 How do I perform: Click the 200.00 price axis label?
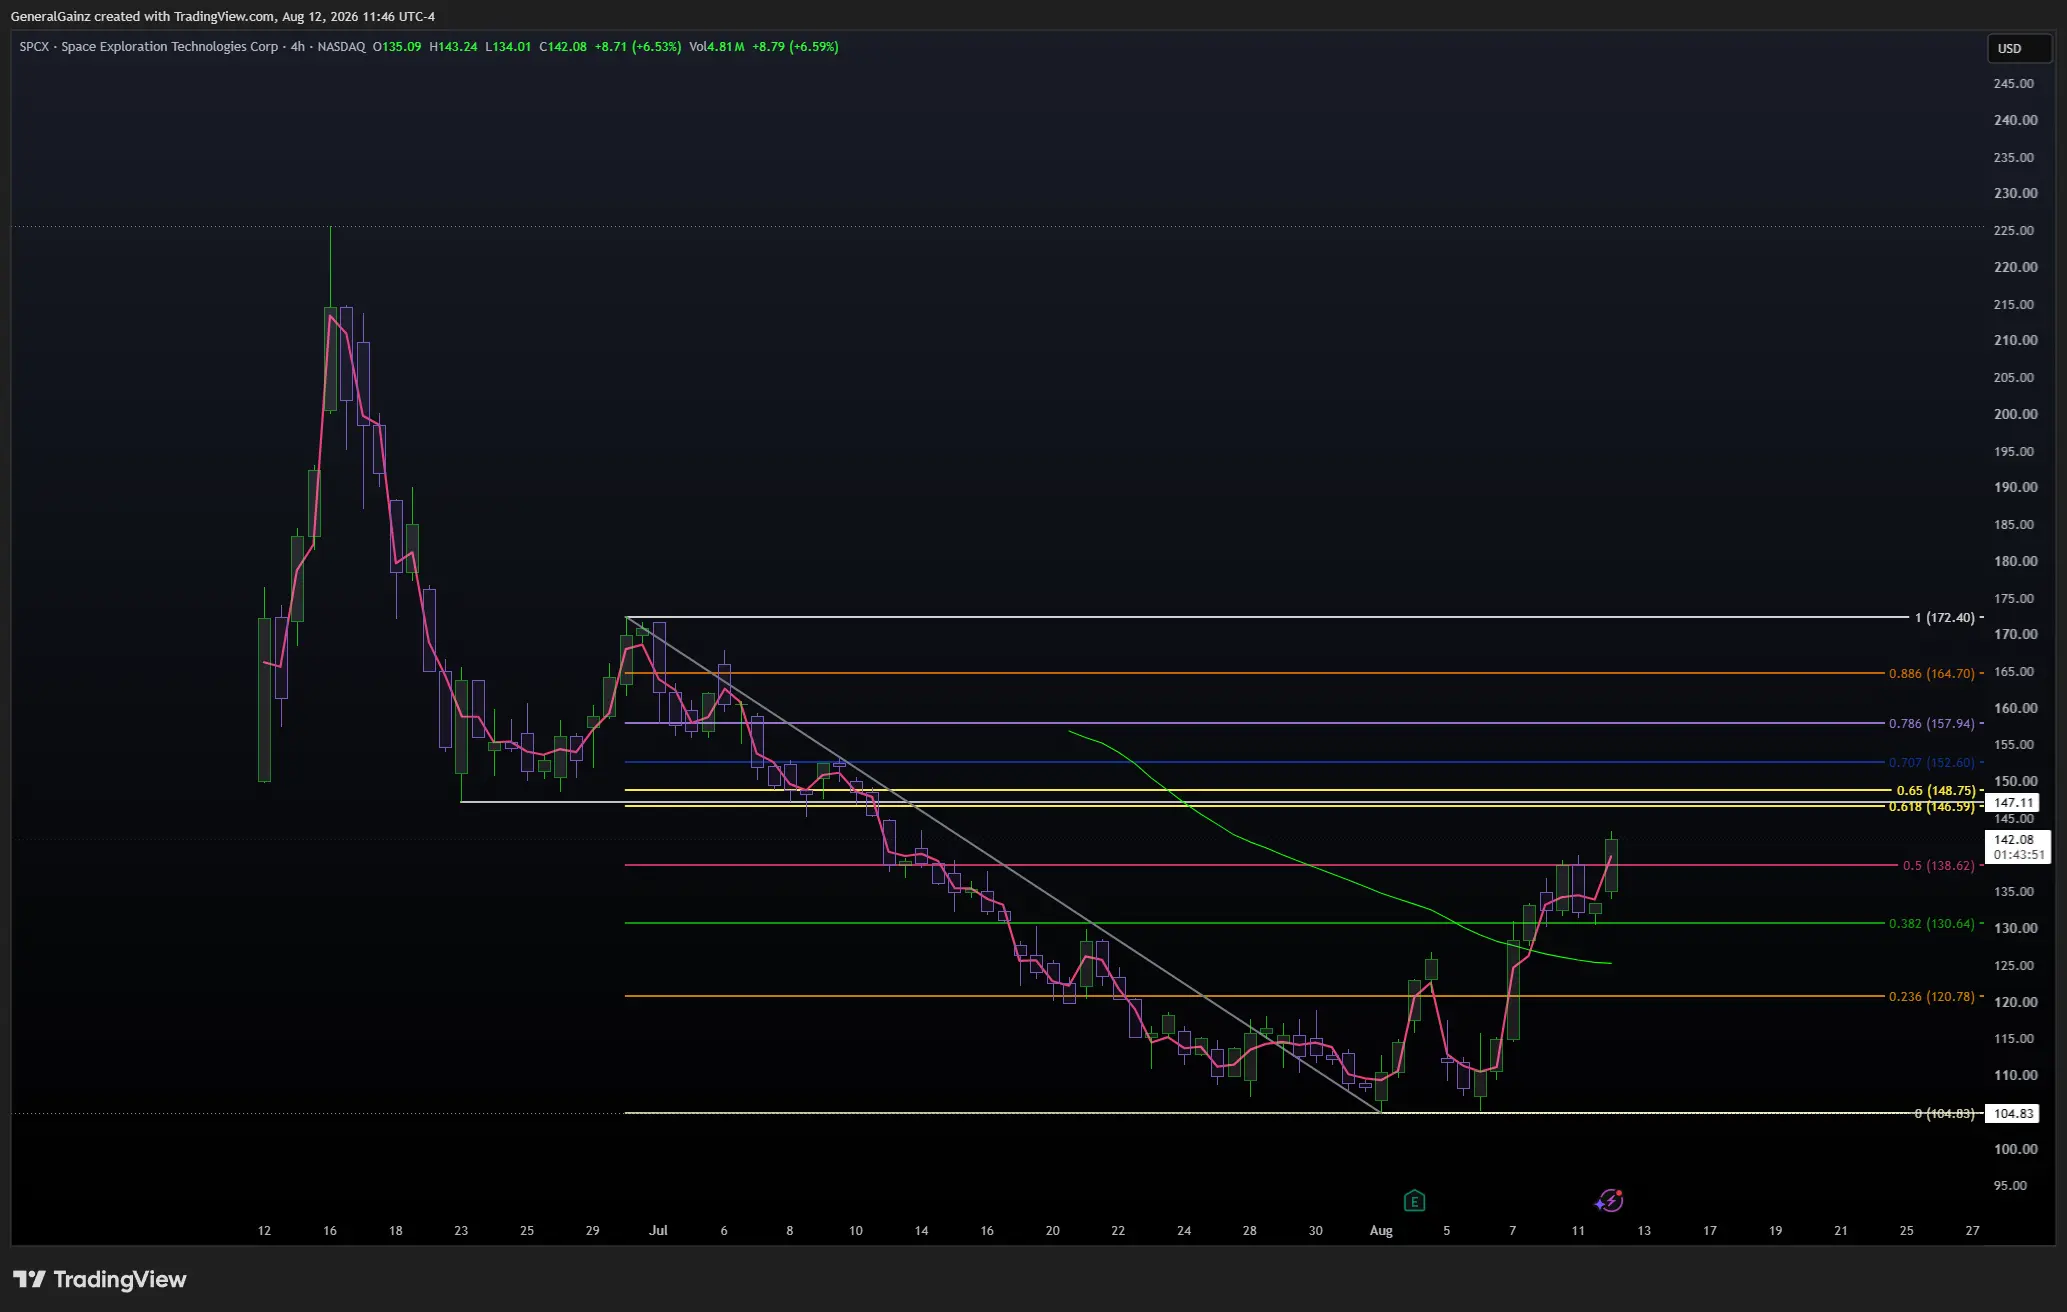(x=2015, y=414)
